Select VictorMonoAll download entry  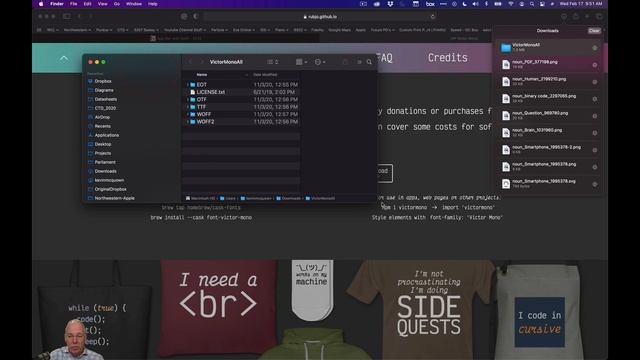click(548, 47)
